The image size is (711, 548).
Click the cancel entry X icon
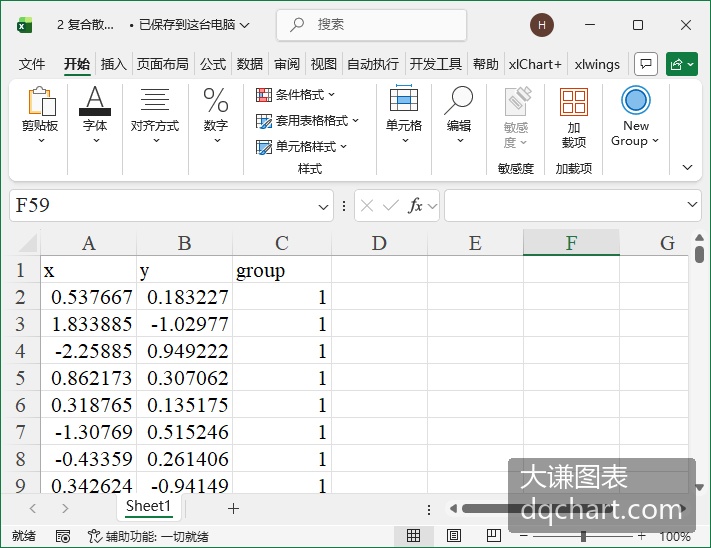click(367, 206)
